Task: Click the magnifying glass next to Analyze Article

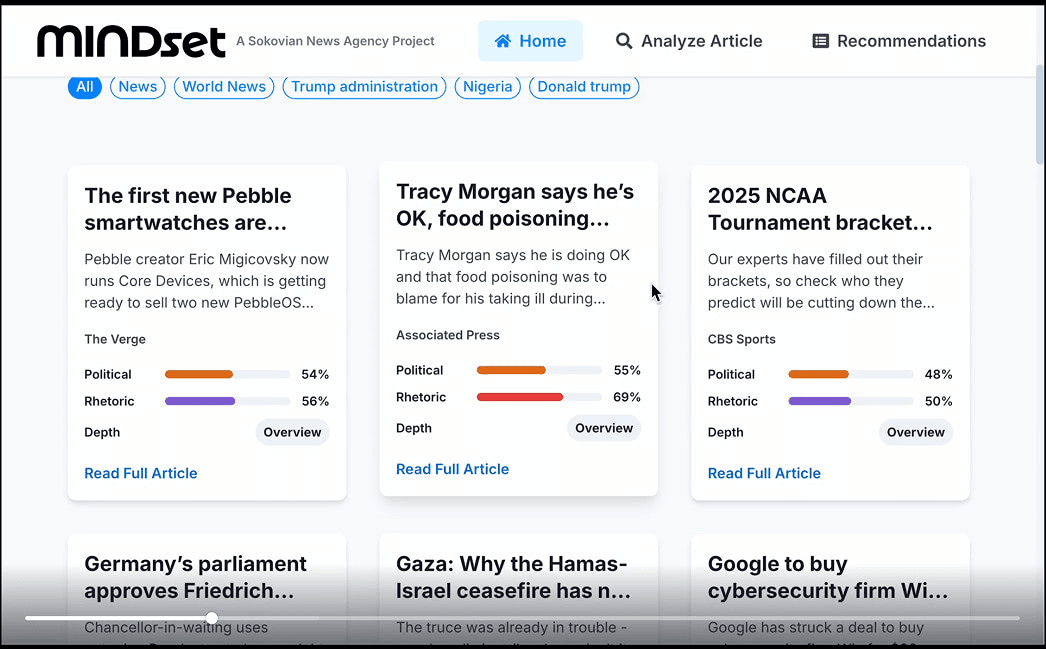Action: tap(623, 41)
